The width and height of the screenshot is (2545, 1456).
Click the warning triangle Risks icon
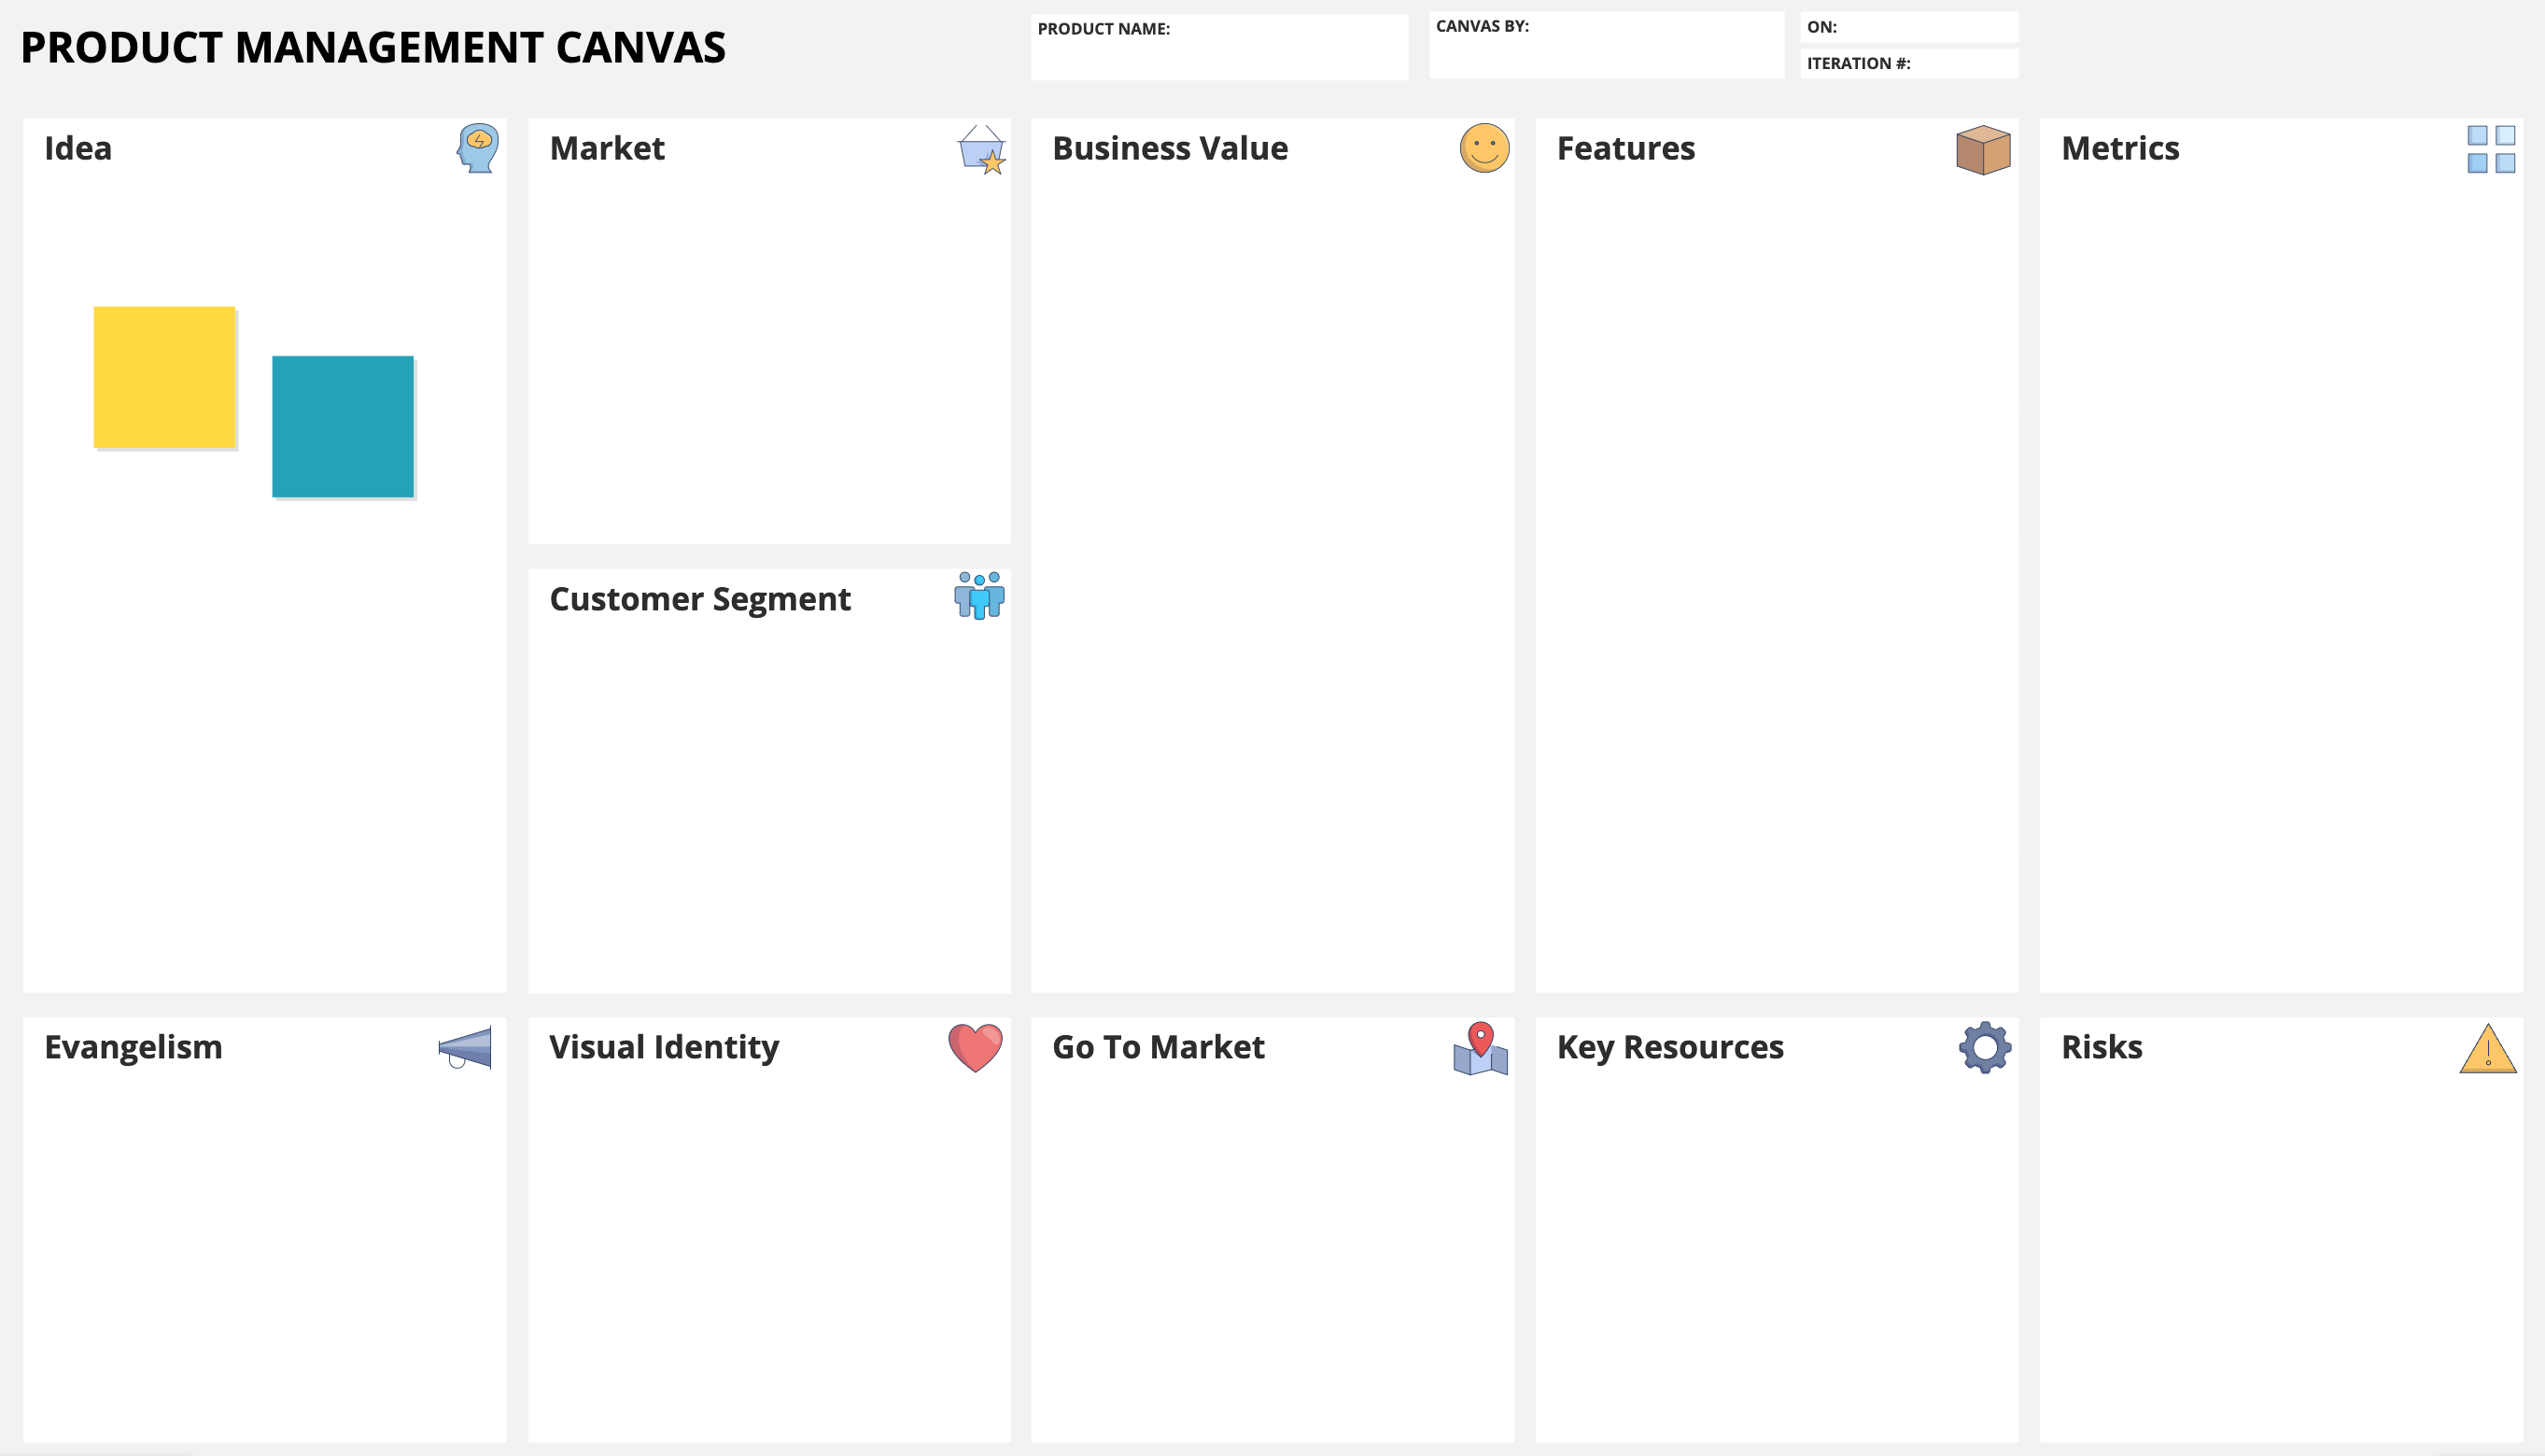point(2487,1049)
